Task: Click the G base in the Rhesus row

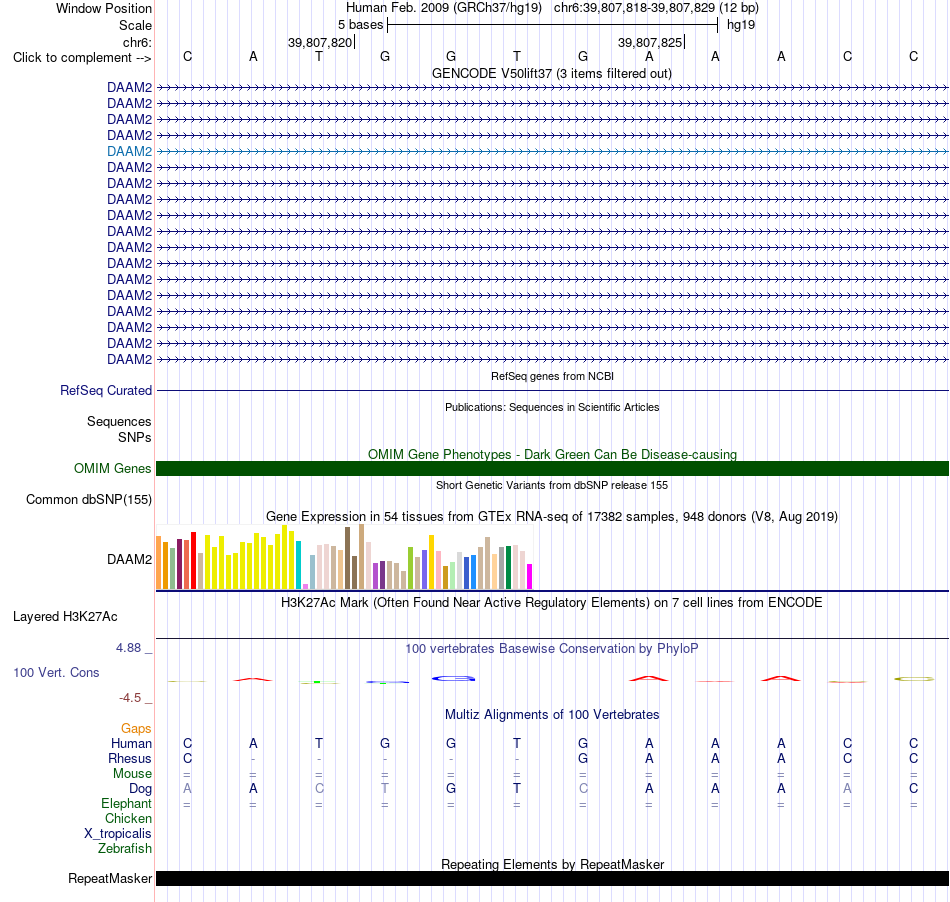Action: point(583,758)
